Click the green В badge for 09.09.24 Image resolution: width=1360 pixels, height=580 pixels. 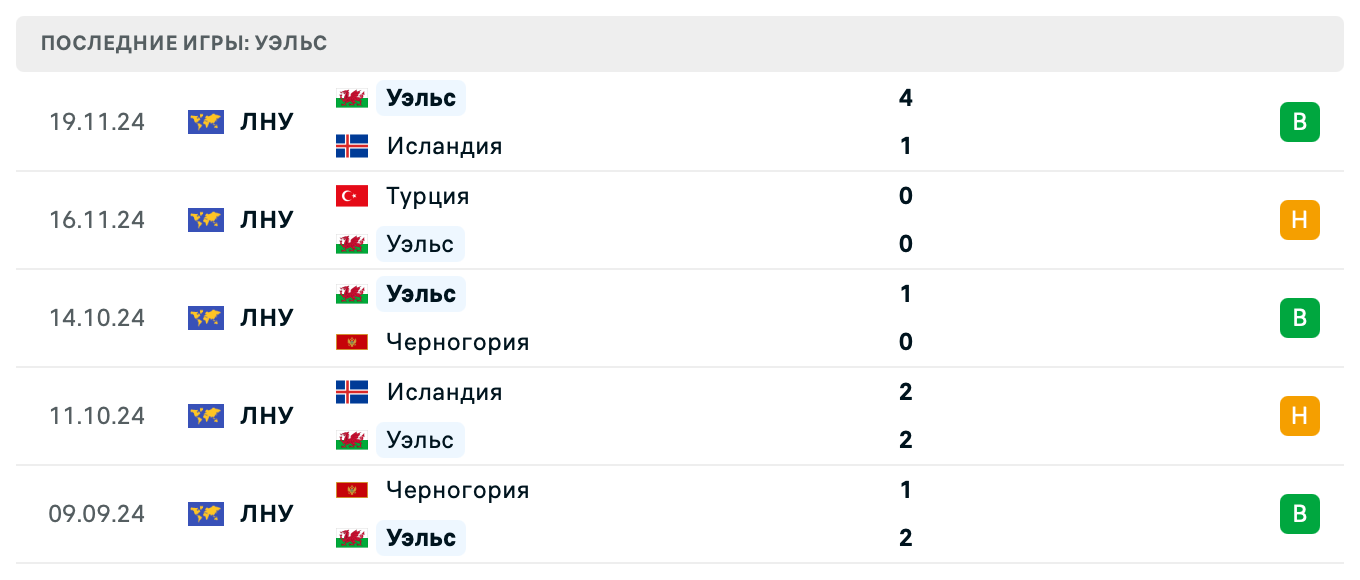(1299, 514)
